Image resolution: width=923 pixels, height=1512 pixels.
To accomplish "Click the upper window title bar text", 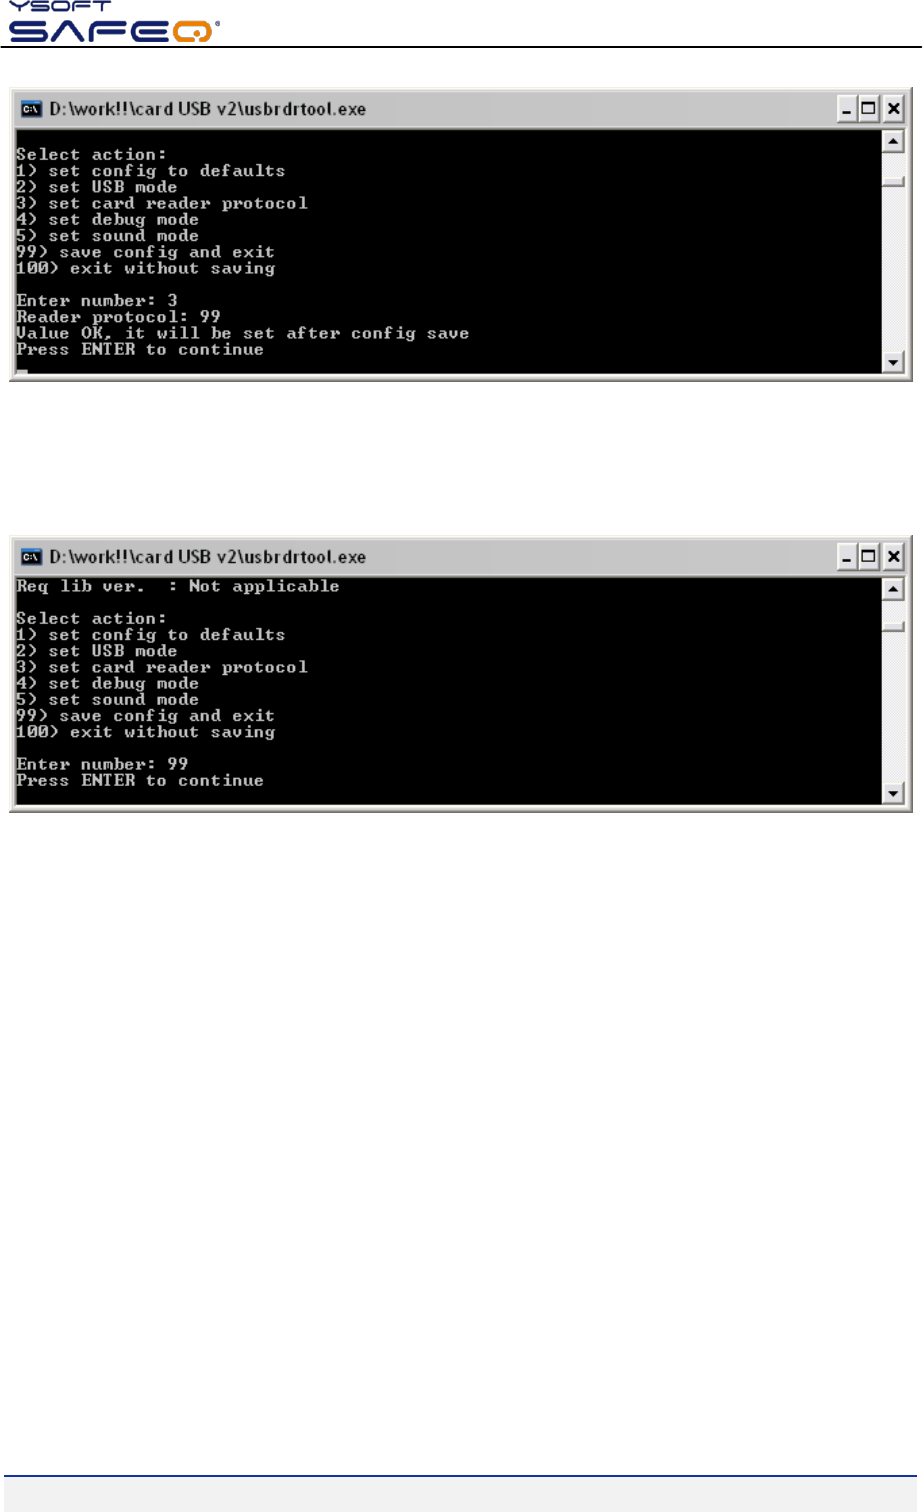I will [208, 109].
